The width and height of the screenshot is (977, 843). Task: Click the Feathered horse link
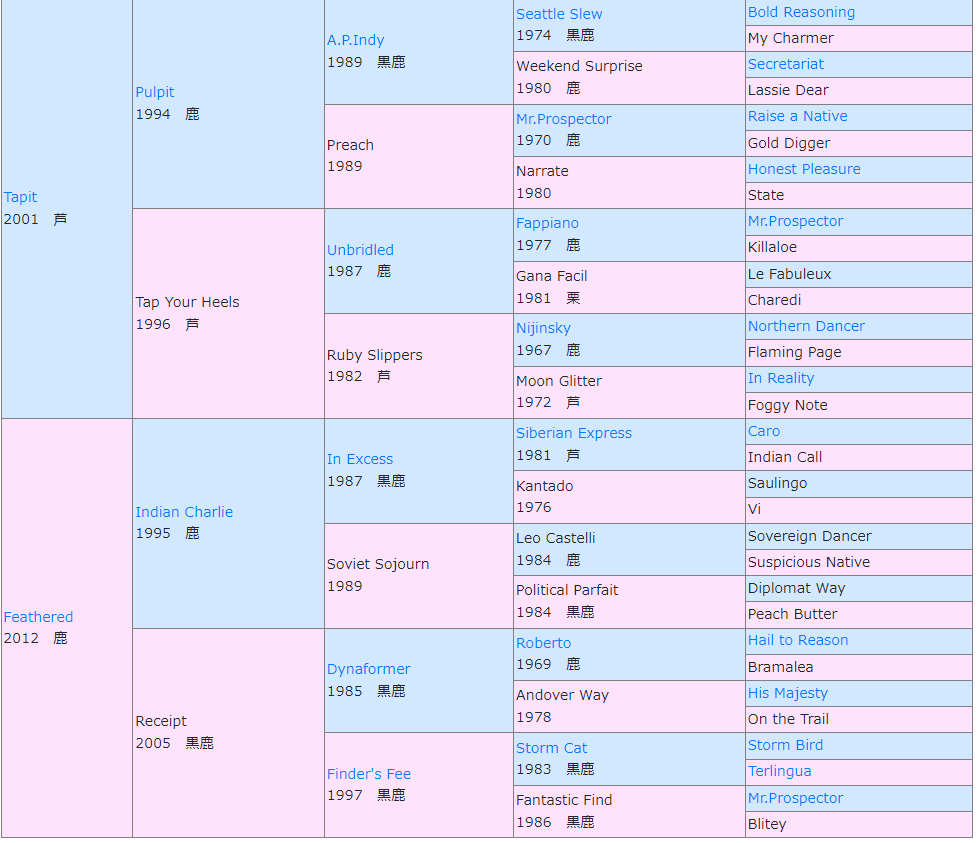click(38, 617)
